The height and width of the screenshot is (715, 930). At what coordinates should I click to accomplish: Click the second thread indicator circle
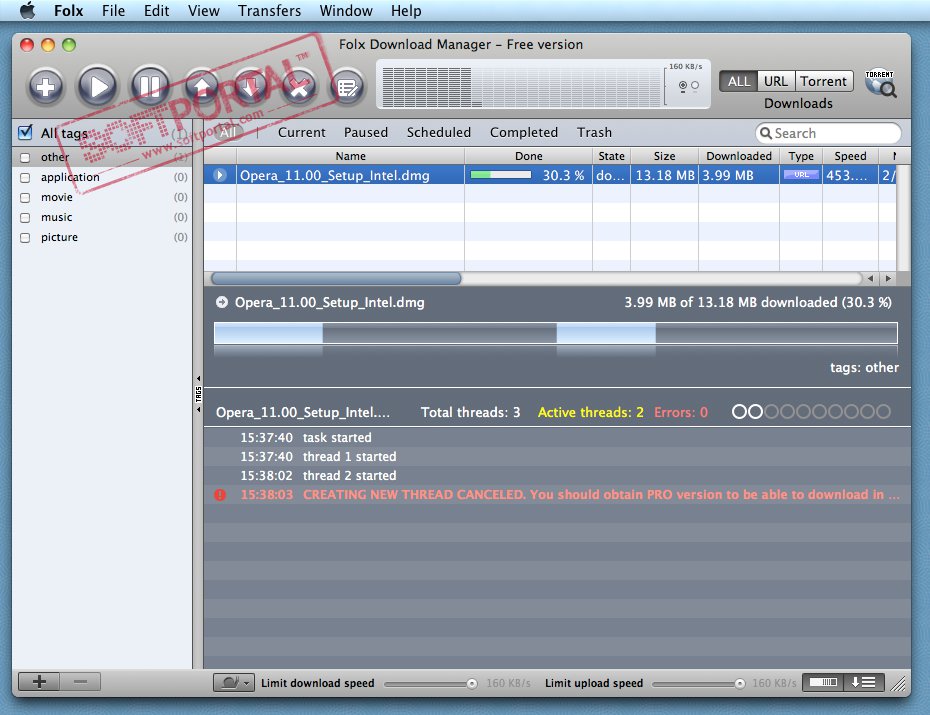click(755, 411)
